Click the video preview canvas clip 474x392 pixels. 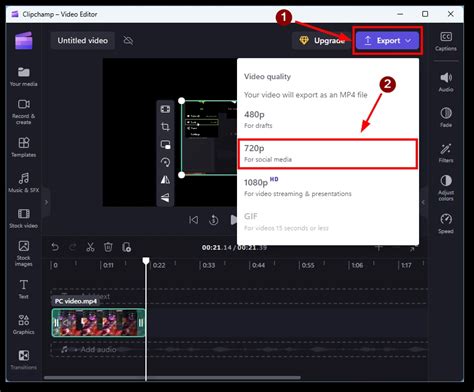209,138
